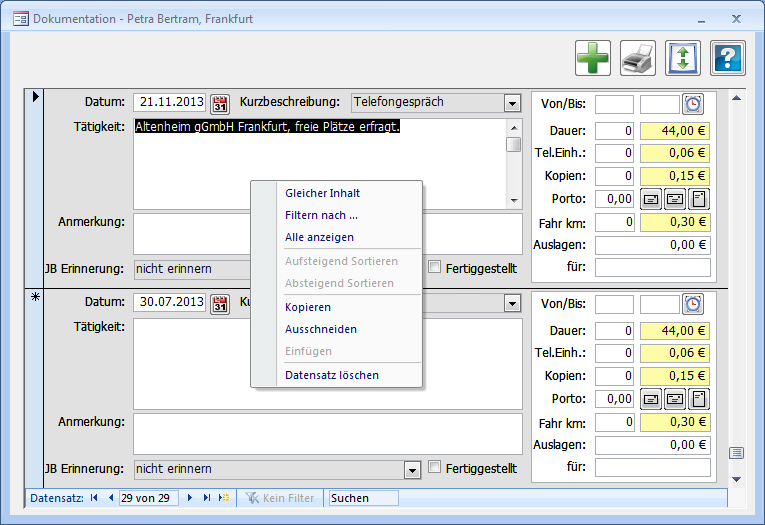Choose Kopieren from context menu

(x=308, y=307)
